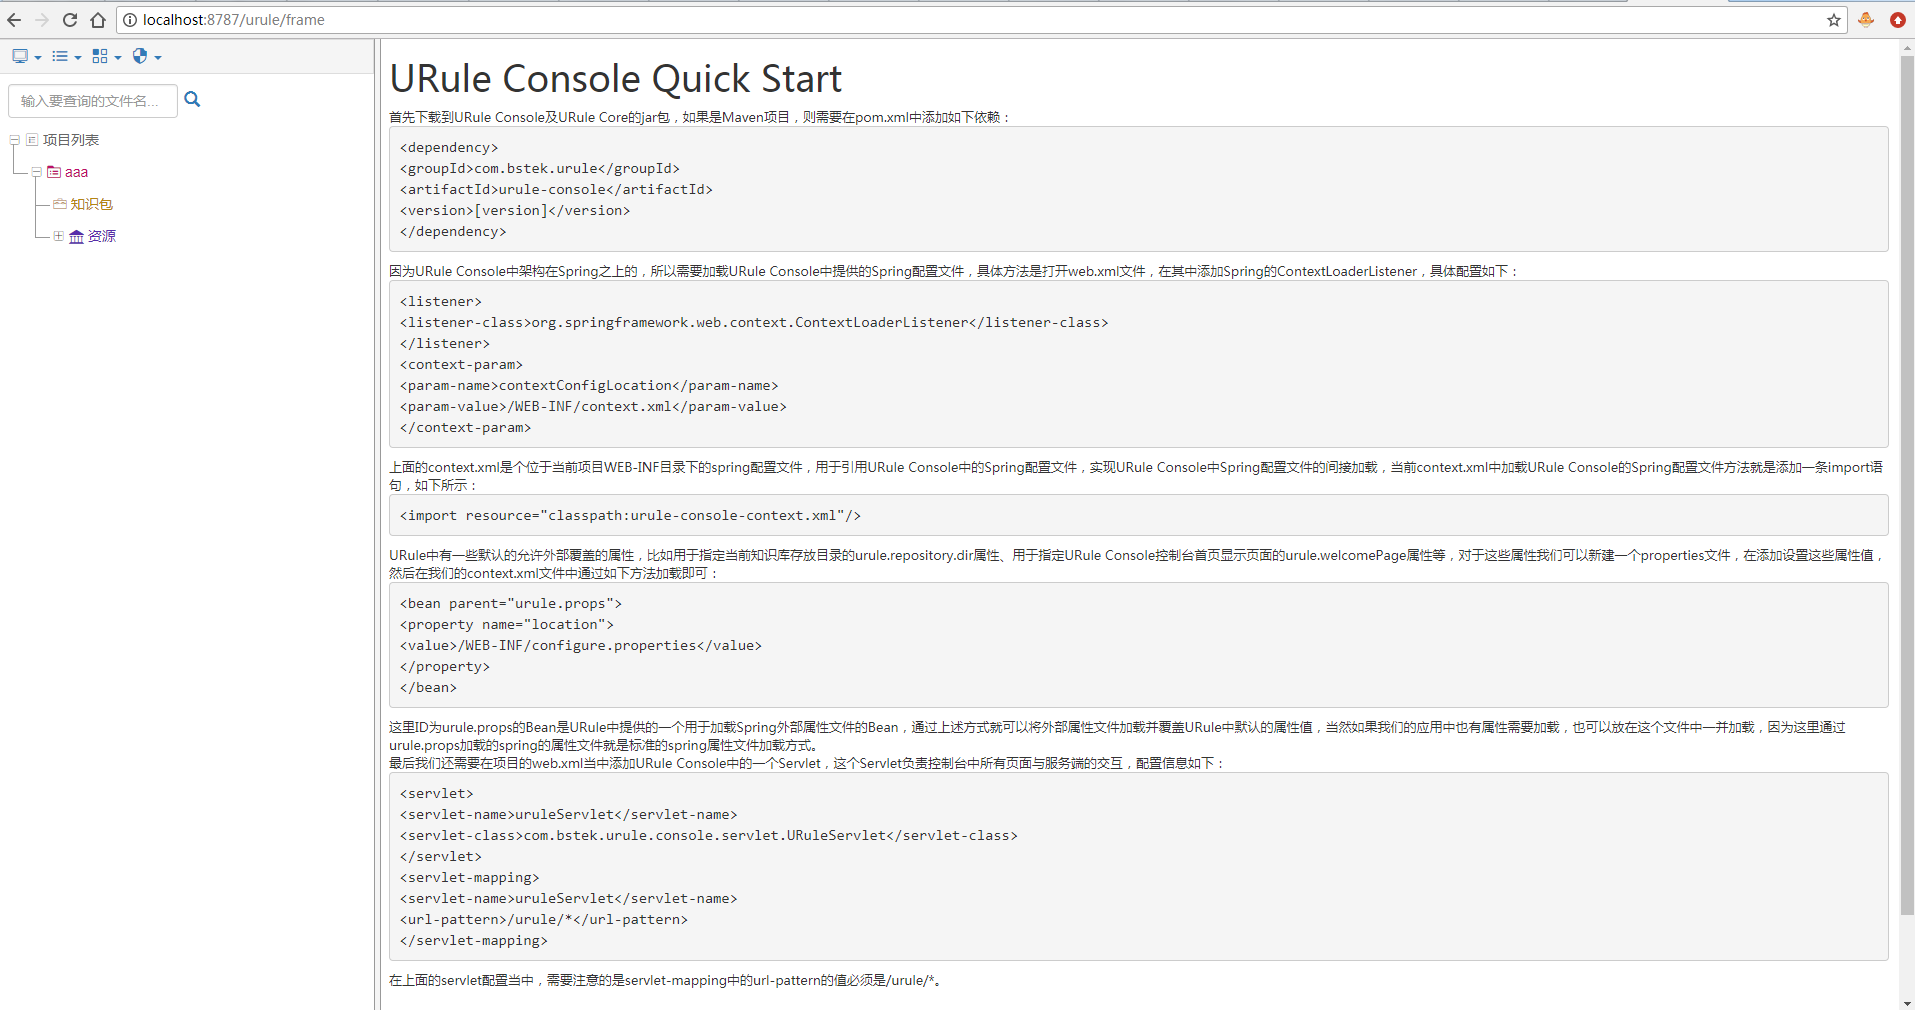Viewport: 1915px width, 1010px height.
Task: Open the orange extension icon in browser toolbar
Action: point(1866,20)
